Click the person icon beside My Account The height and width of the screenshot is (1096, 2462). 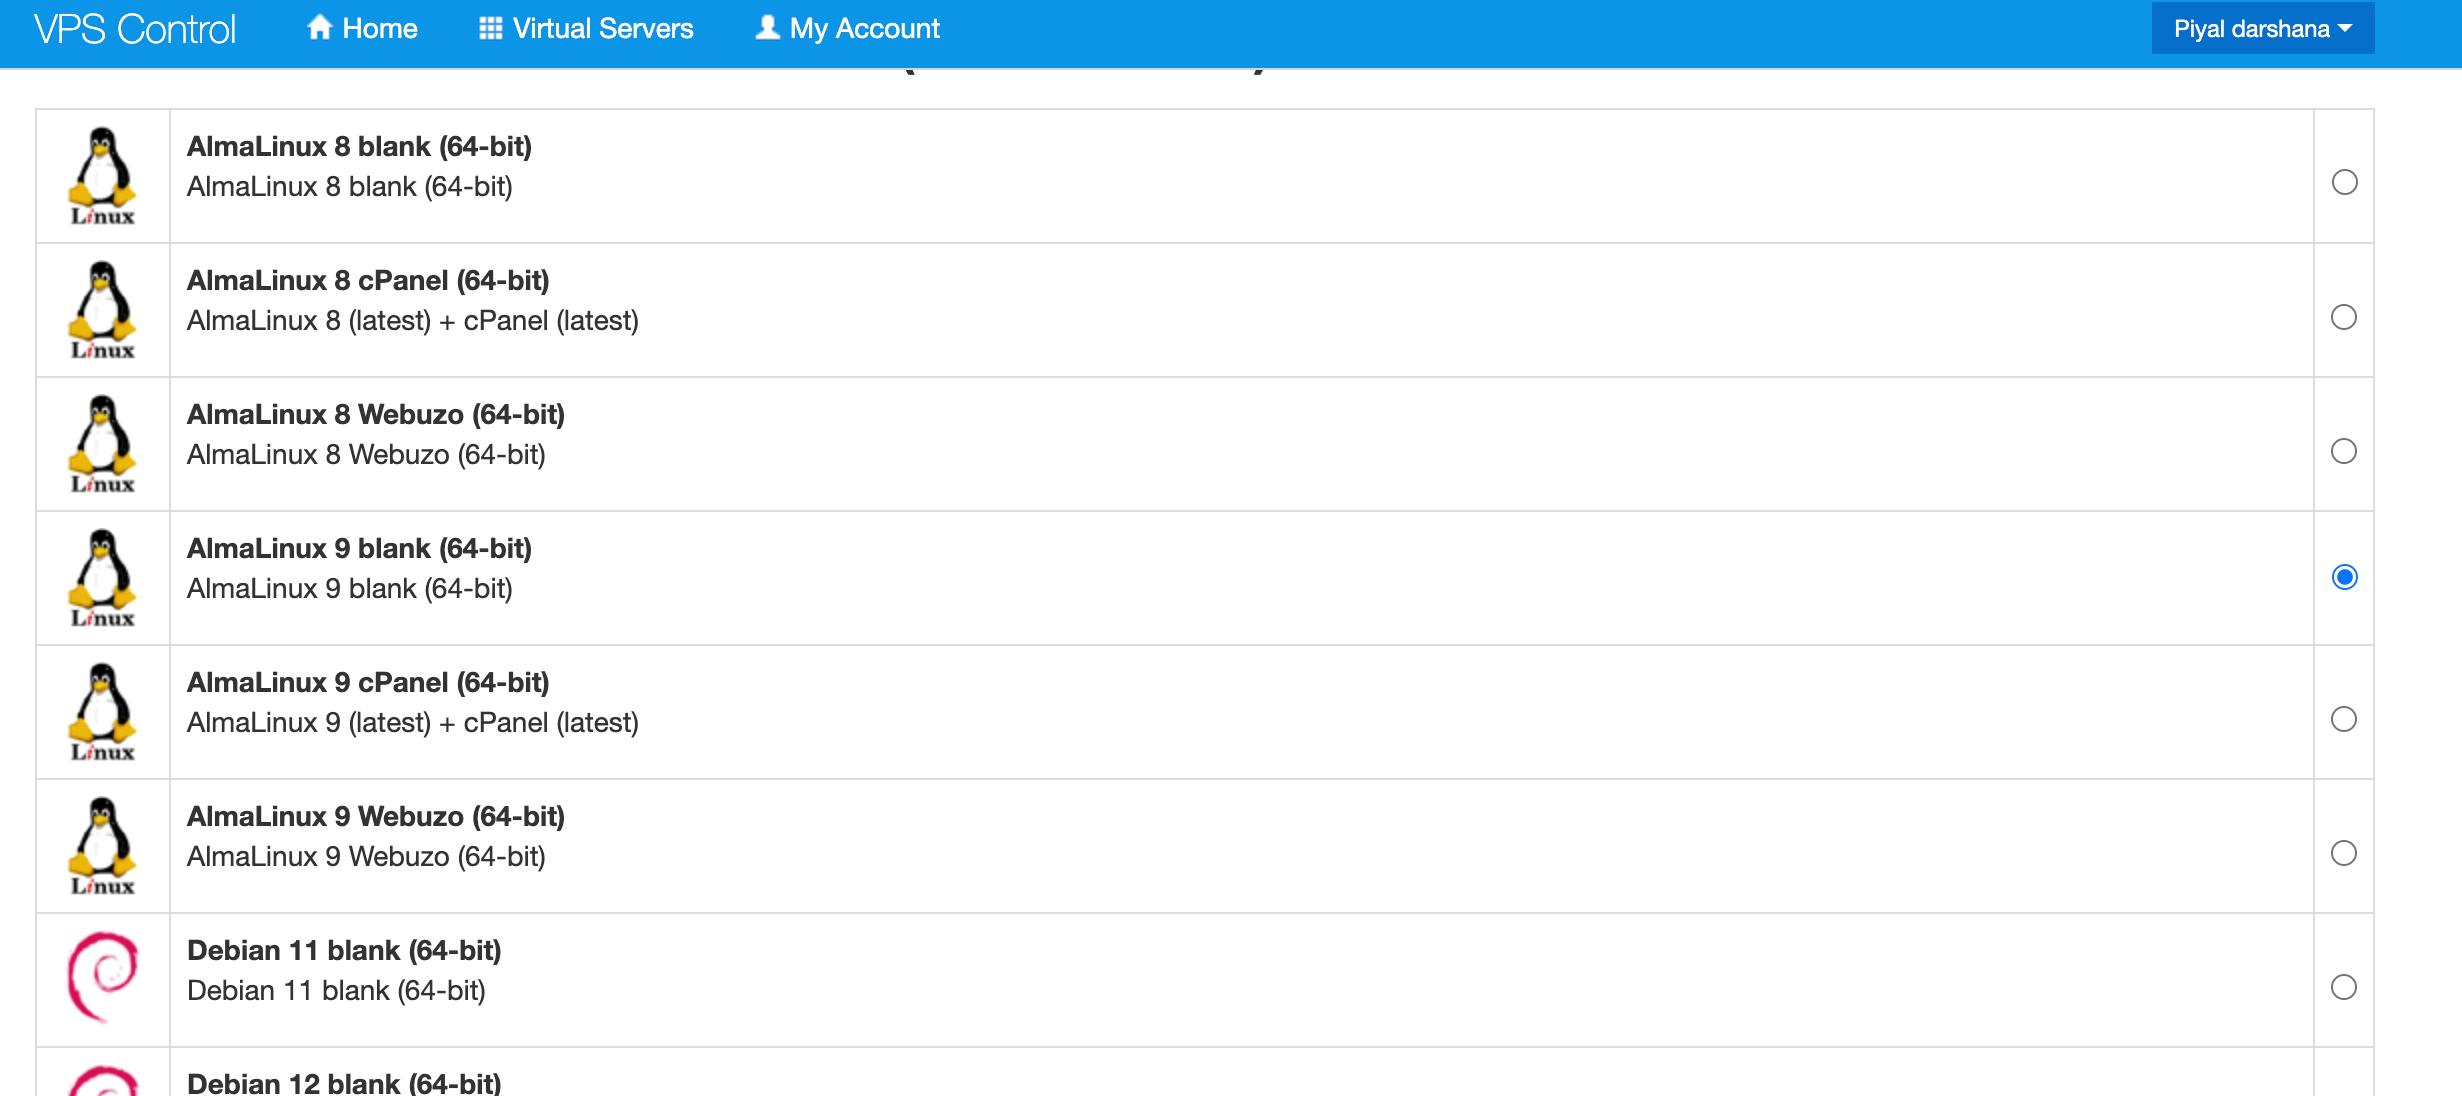click(767, 28)
